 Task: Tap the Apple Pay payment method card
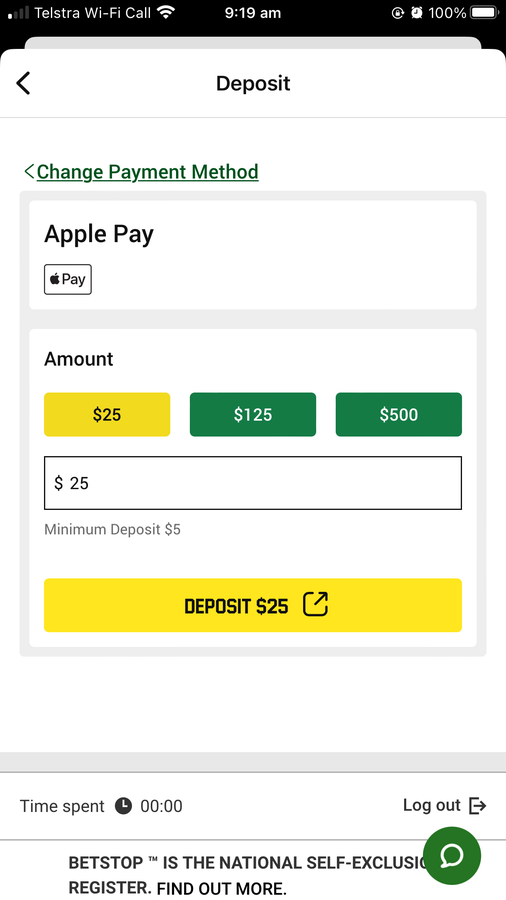(x=253, y=255)
